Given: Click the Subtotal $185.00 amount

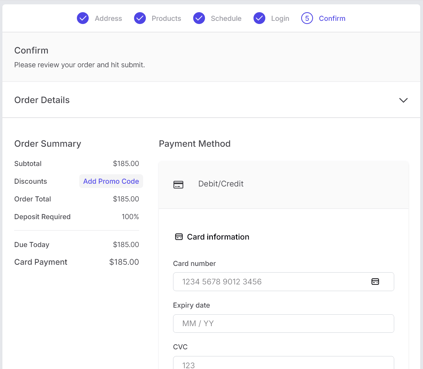Looking at the screenshot, I should [x=126, y=163].
